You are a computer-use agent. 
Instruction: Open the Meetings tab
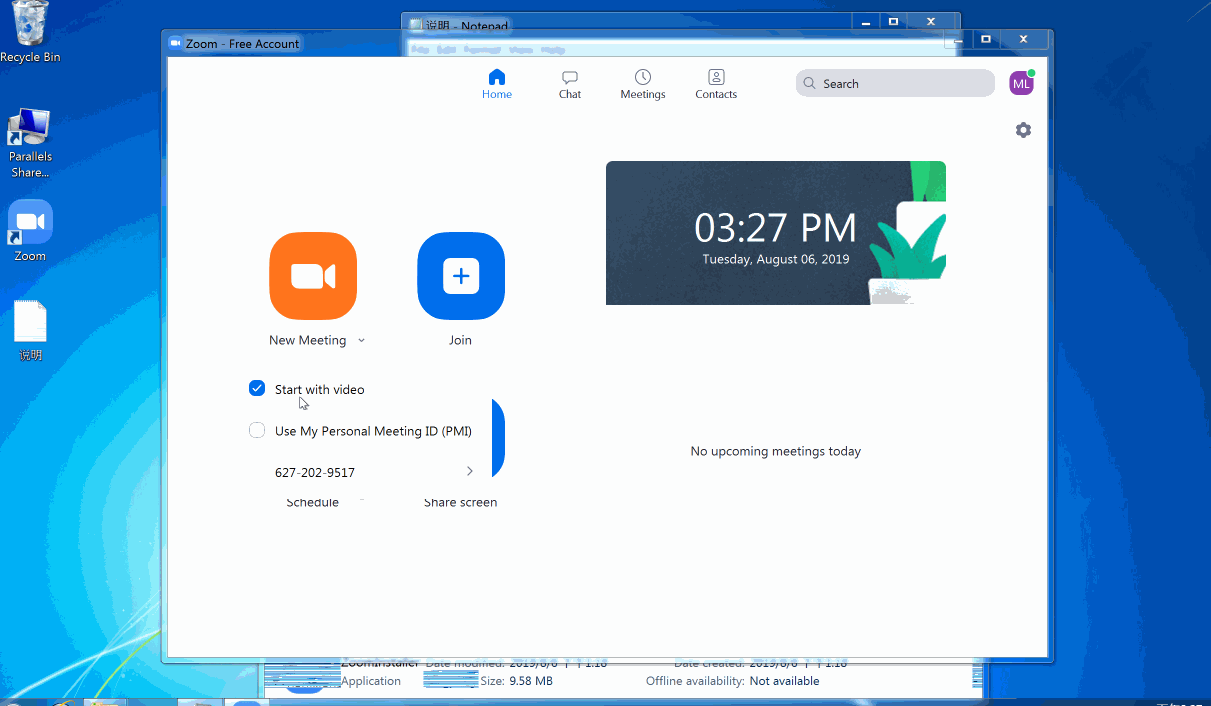[643, 84]
